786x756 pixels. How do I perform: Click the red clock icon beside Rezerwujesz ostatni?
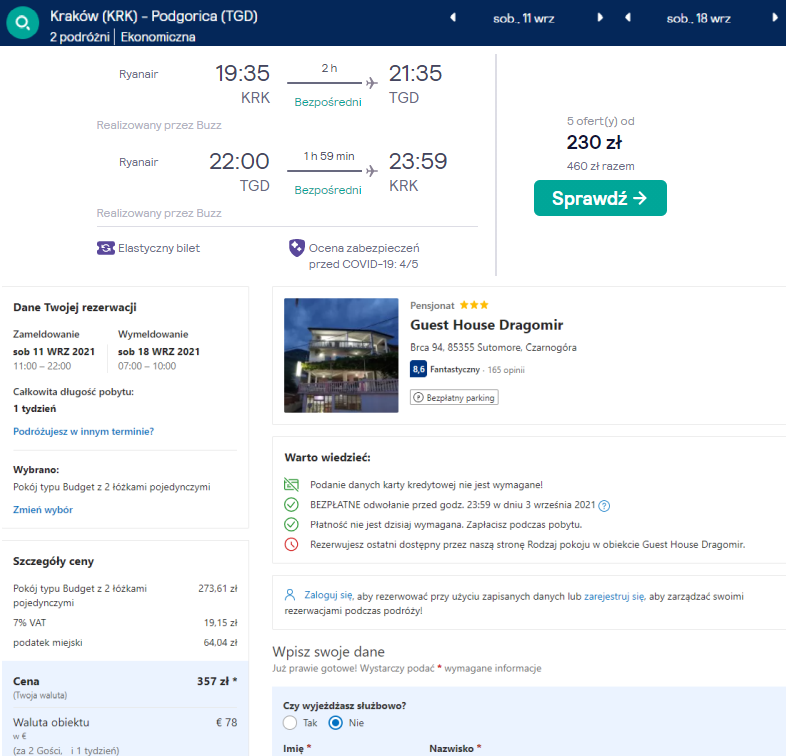[291, 544]
